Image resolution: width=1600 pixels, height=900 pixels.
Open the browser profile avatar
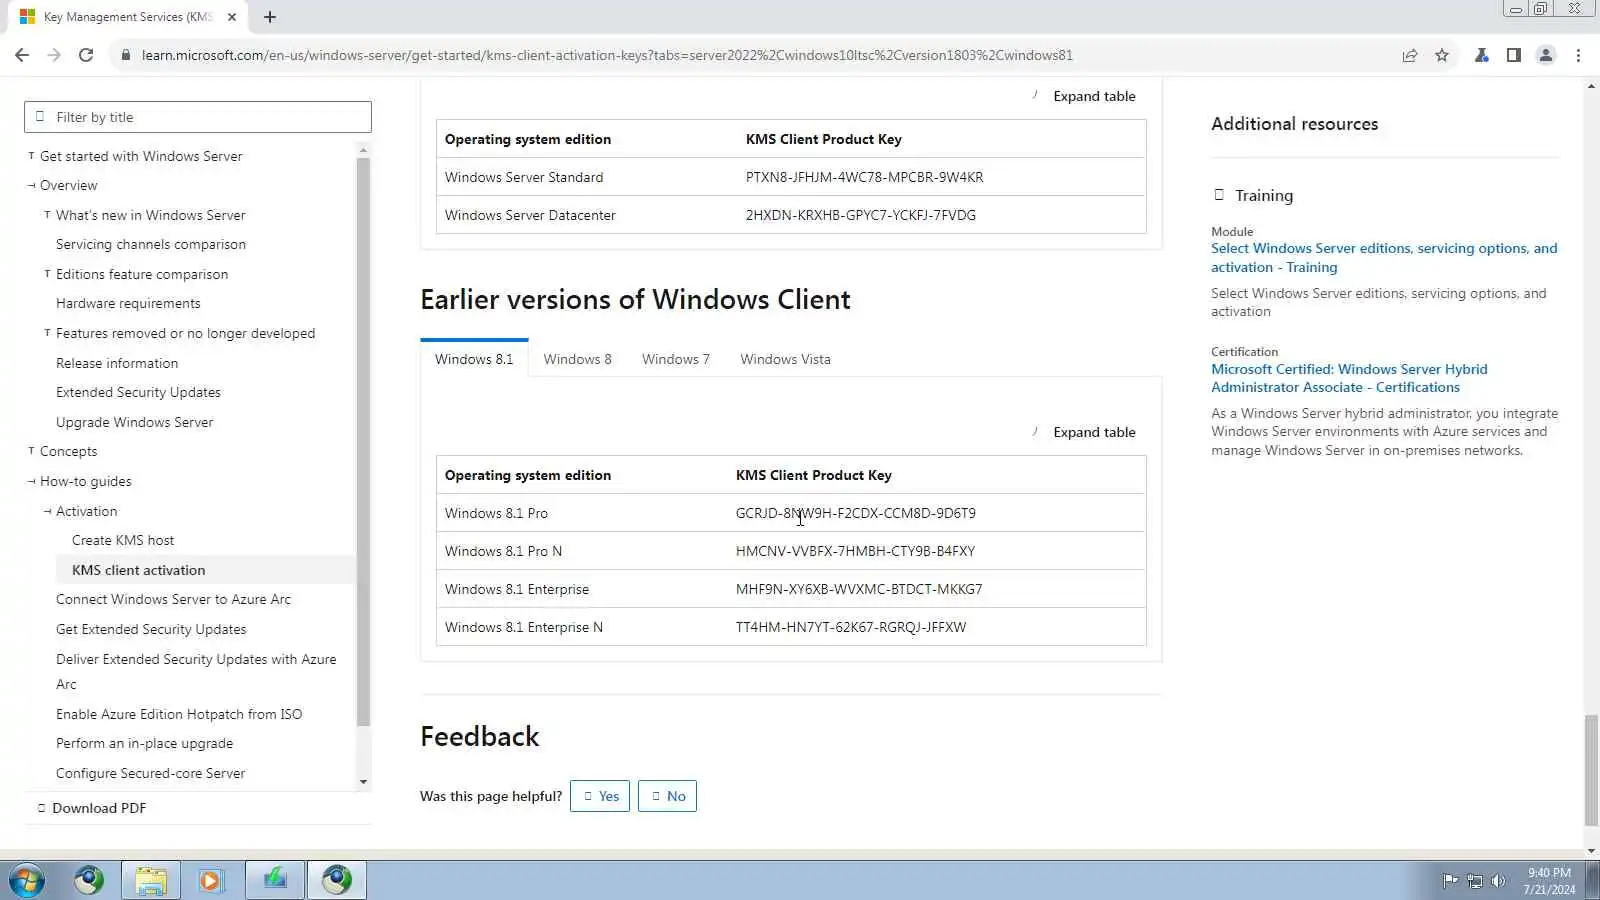point(1546,55)
